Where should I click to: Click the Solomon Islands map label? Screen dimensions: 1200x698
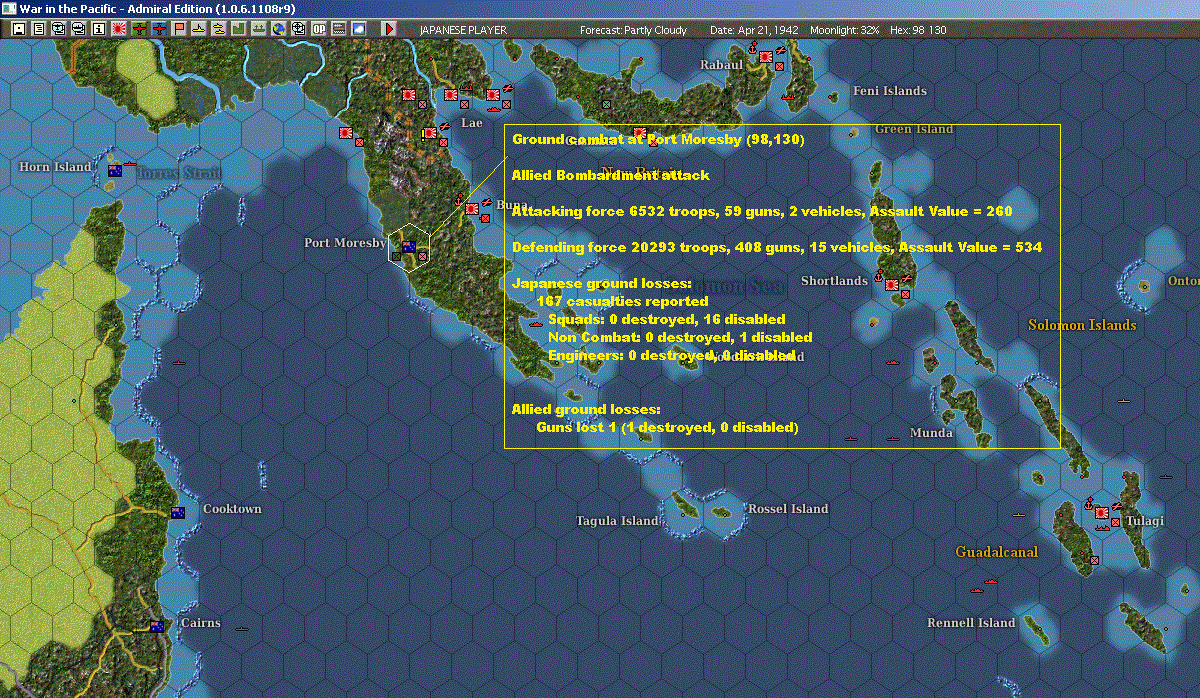[1082, 325]
